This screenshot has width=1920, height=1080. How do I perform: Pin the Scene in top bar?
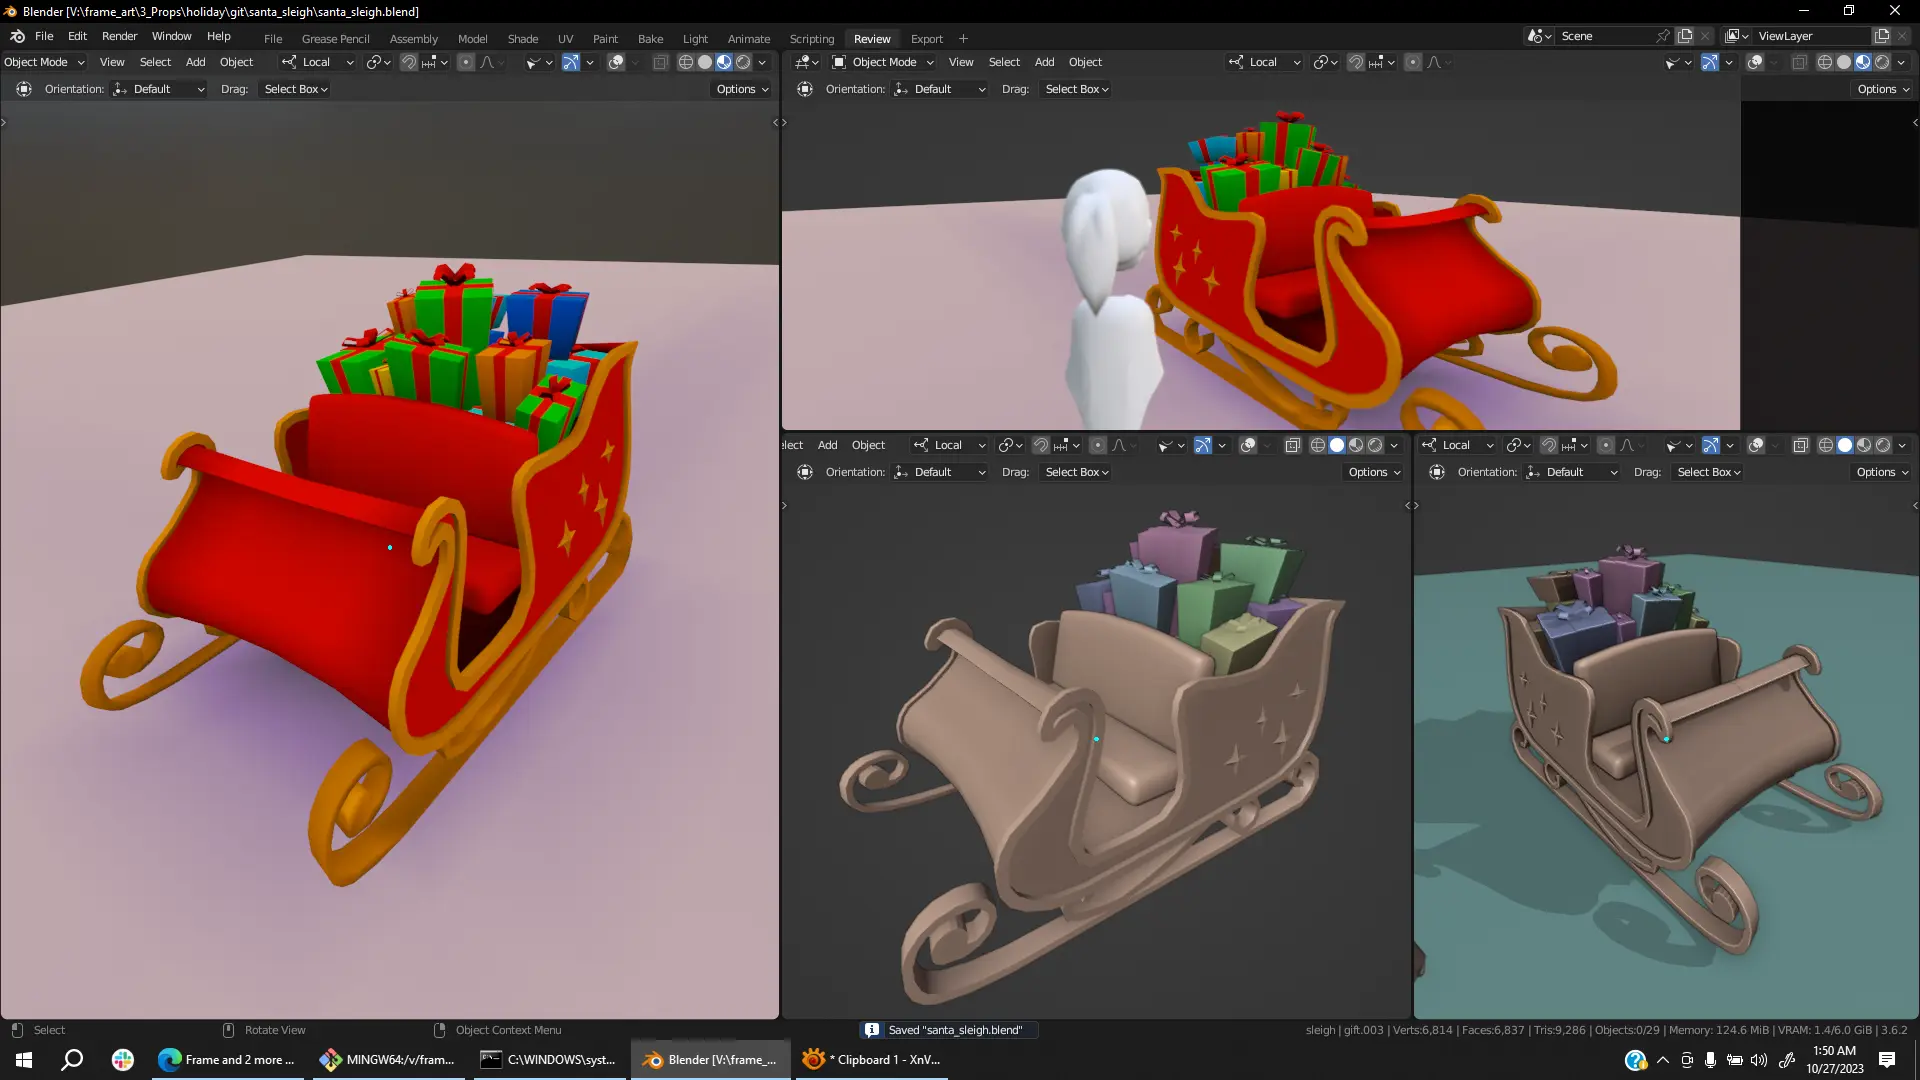pyautogui.click(x=1662, y=36)
